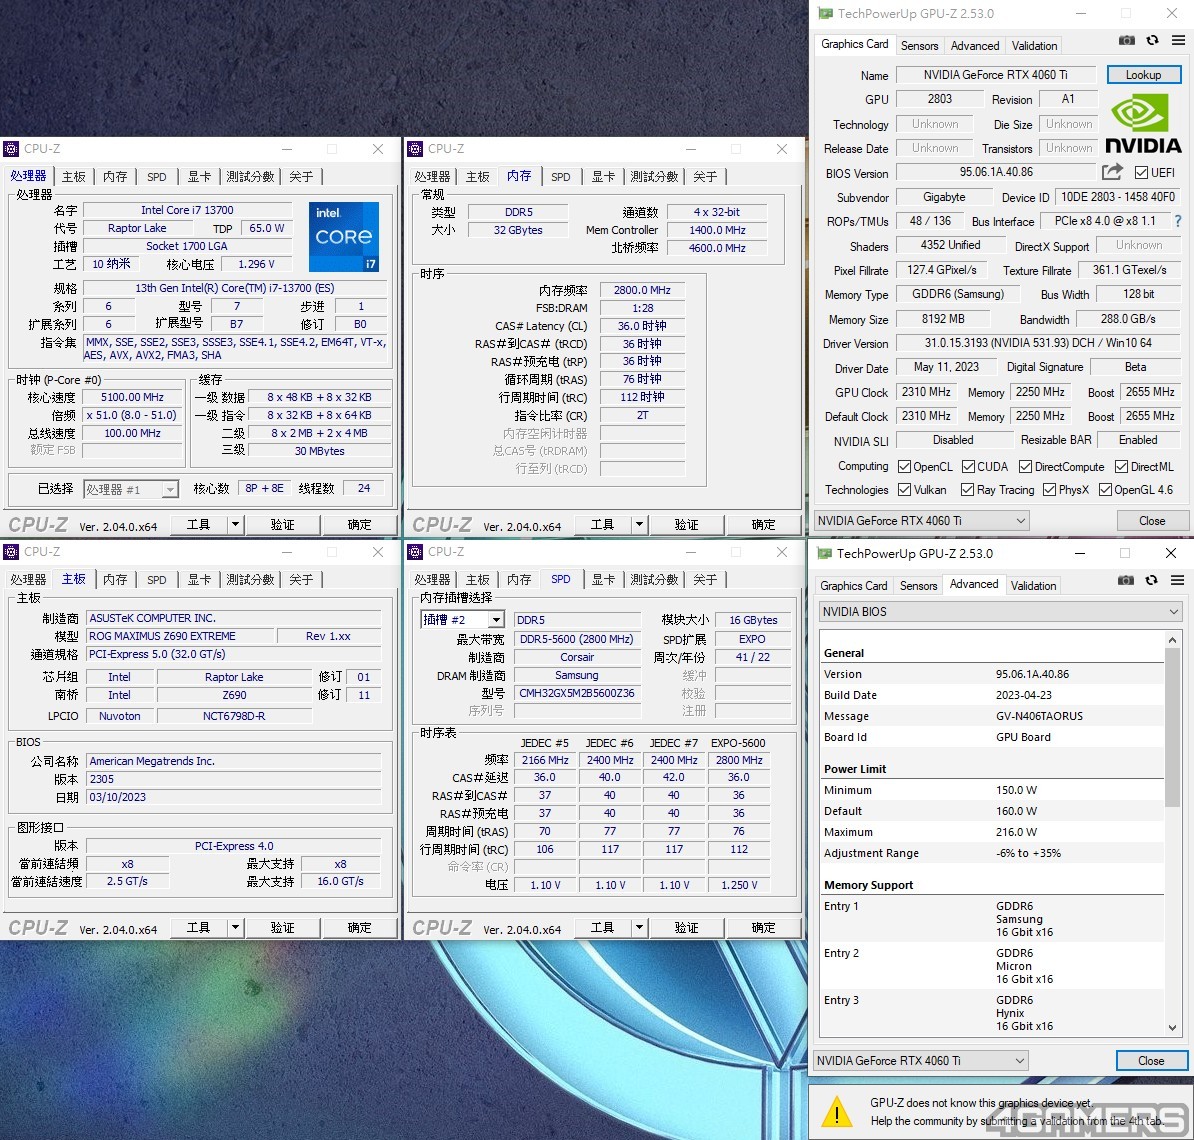Viewport: 1194px width, 1140px height.
Task: Click 验证 button in CPU-Z processor window
Action: click(283, 524)
